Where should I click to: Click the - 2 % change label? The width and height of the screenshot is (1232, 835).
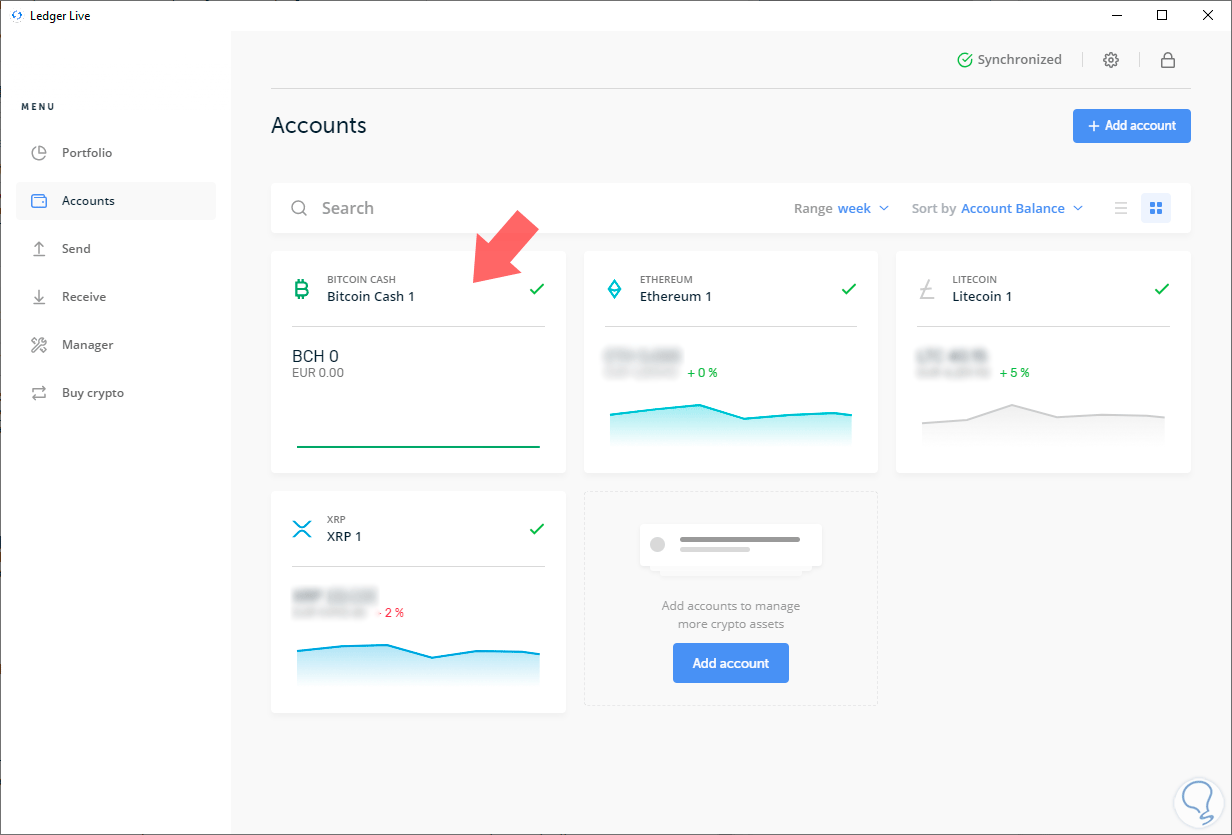click(x=391, y=613)
